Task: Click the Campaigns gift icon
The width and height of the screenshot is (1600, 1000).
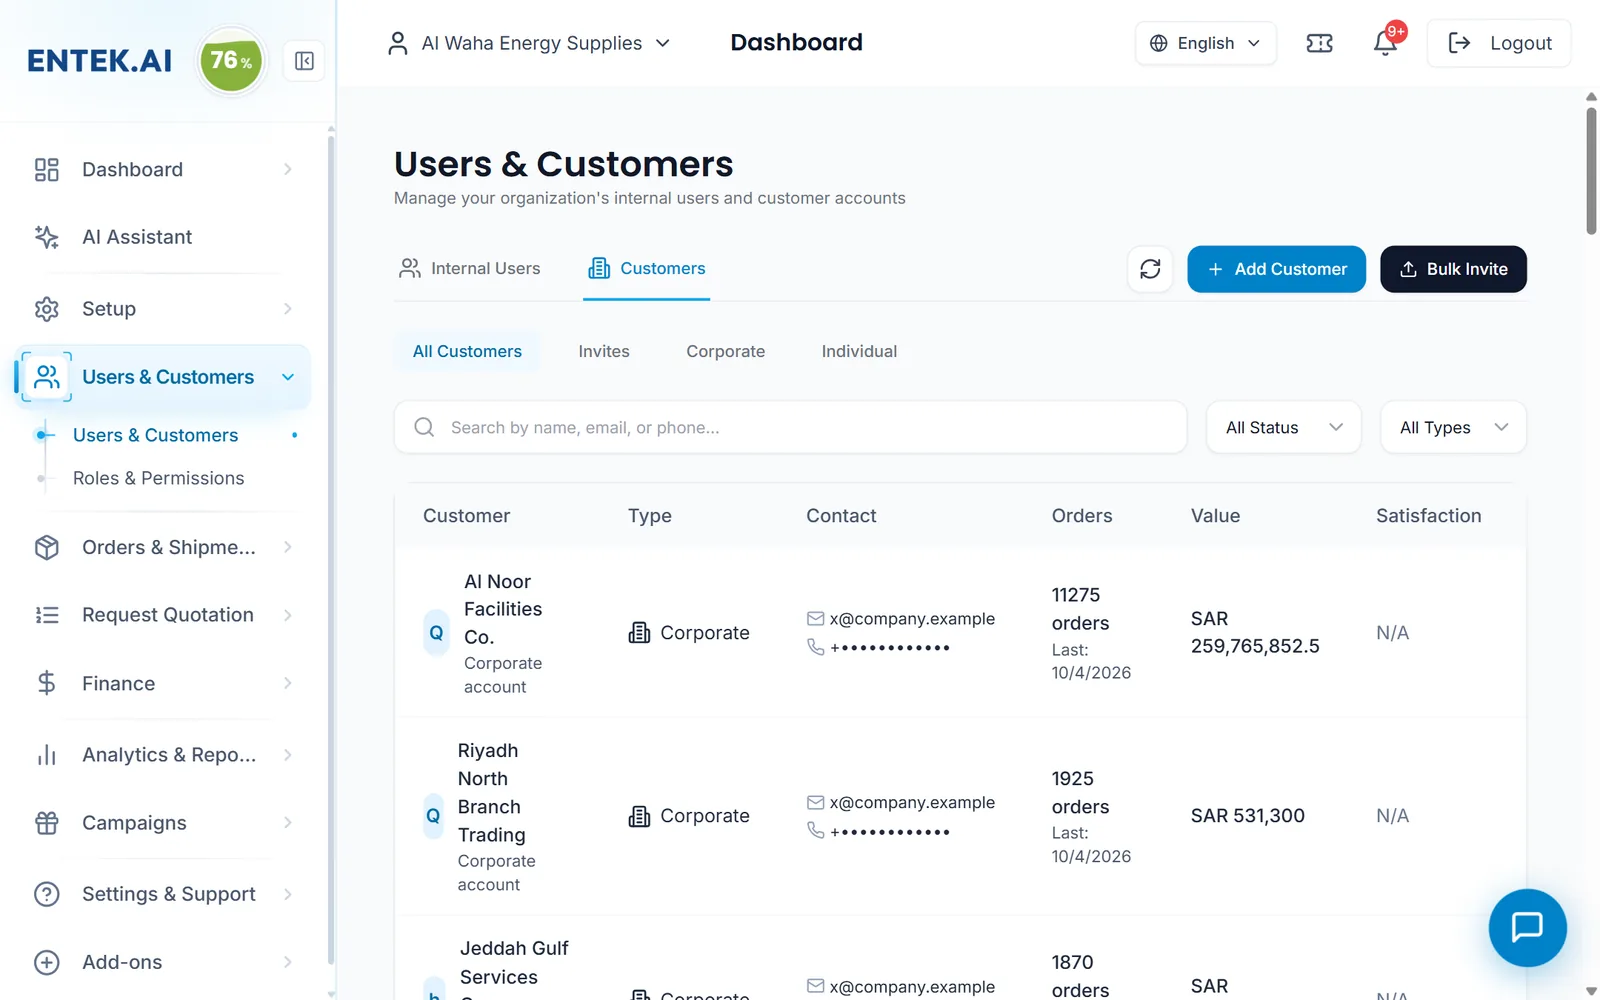Action: 47,823
